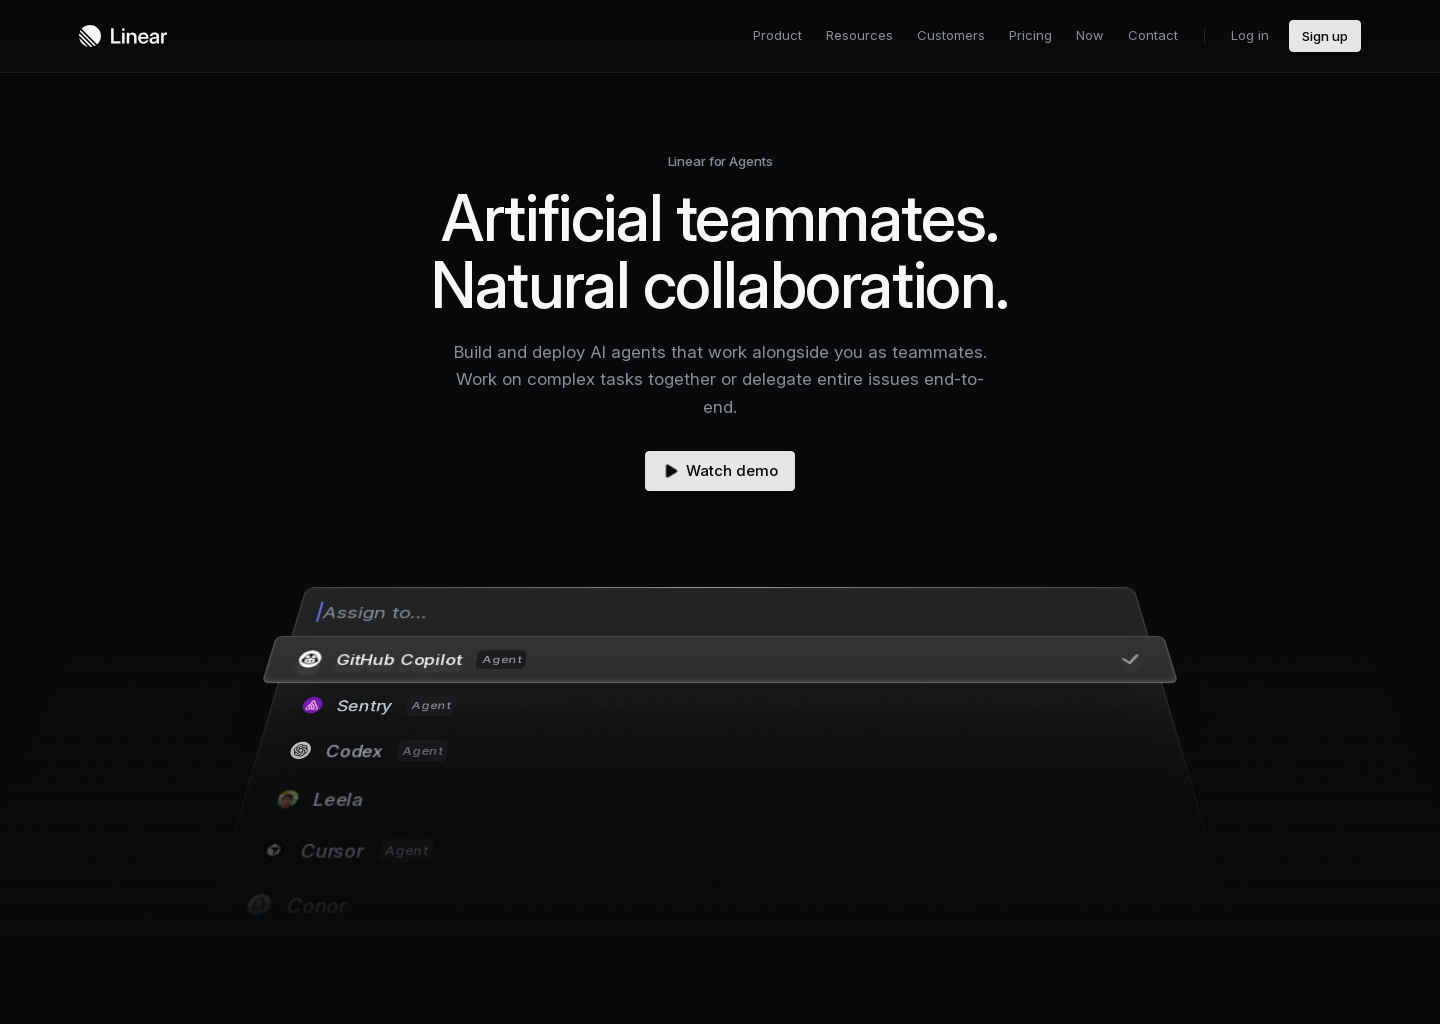Click the checkmark next to GitHub Copilot

coord(1130,659)
